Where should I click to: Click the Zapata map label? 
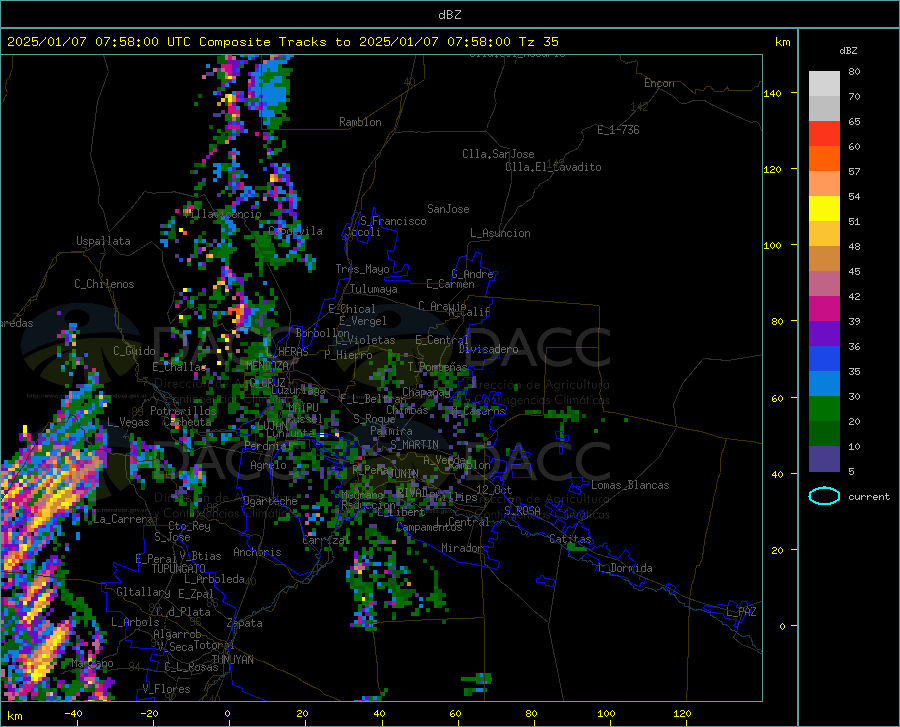[245, 623]
